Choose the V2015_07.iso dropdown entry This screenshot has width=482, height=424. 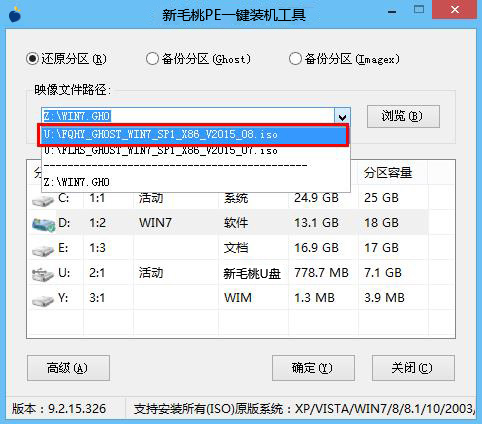196,151
